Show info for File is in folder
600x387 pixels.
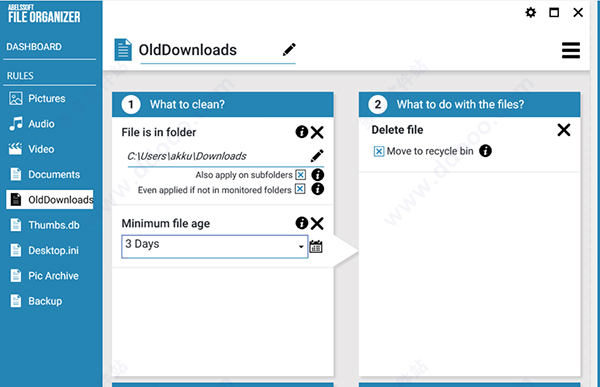coord(302,132)
